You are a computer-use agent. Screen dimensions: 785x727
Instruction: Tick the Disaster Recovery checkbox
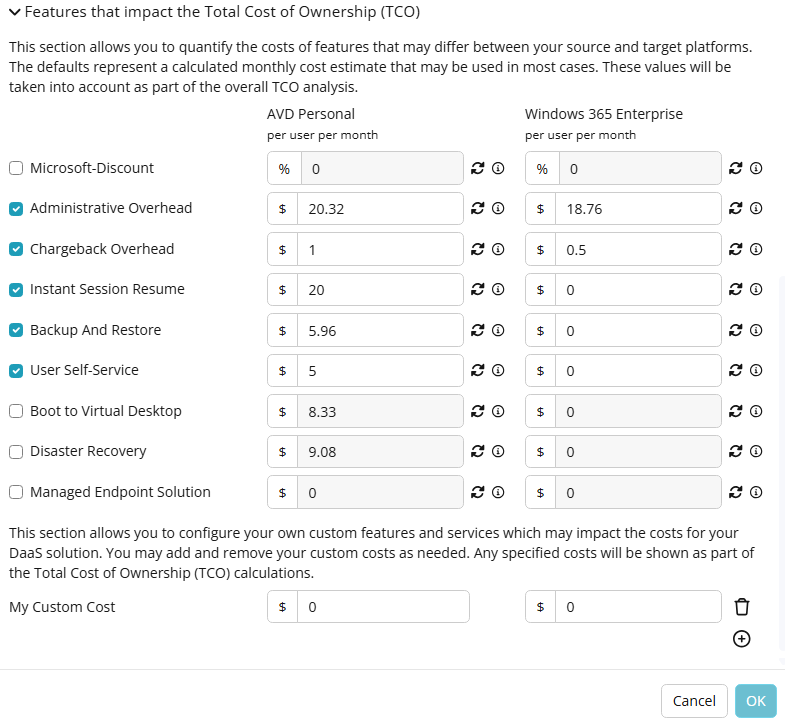coord(16,452)
